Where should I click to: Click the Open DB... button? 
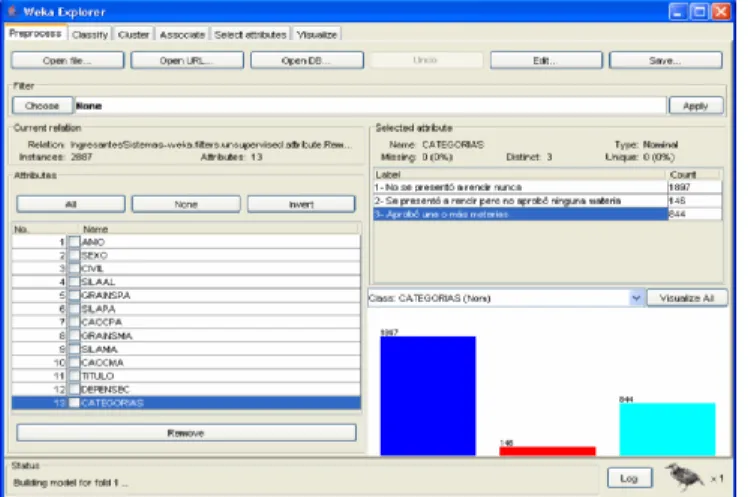pyautogui.click(x=307, y=61)
